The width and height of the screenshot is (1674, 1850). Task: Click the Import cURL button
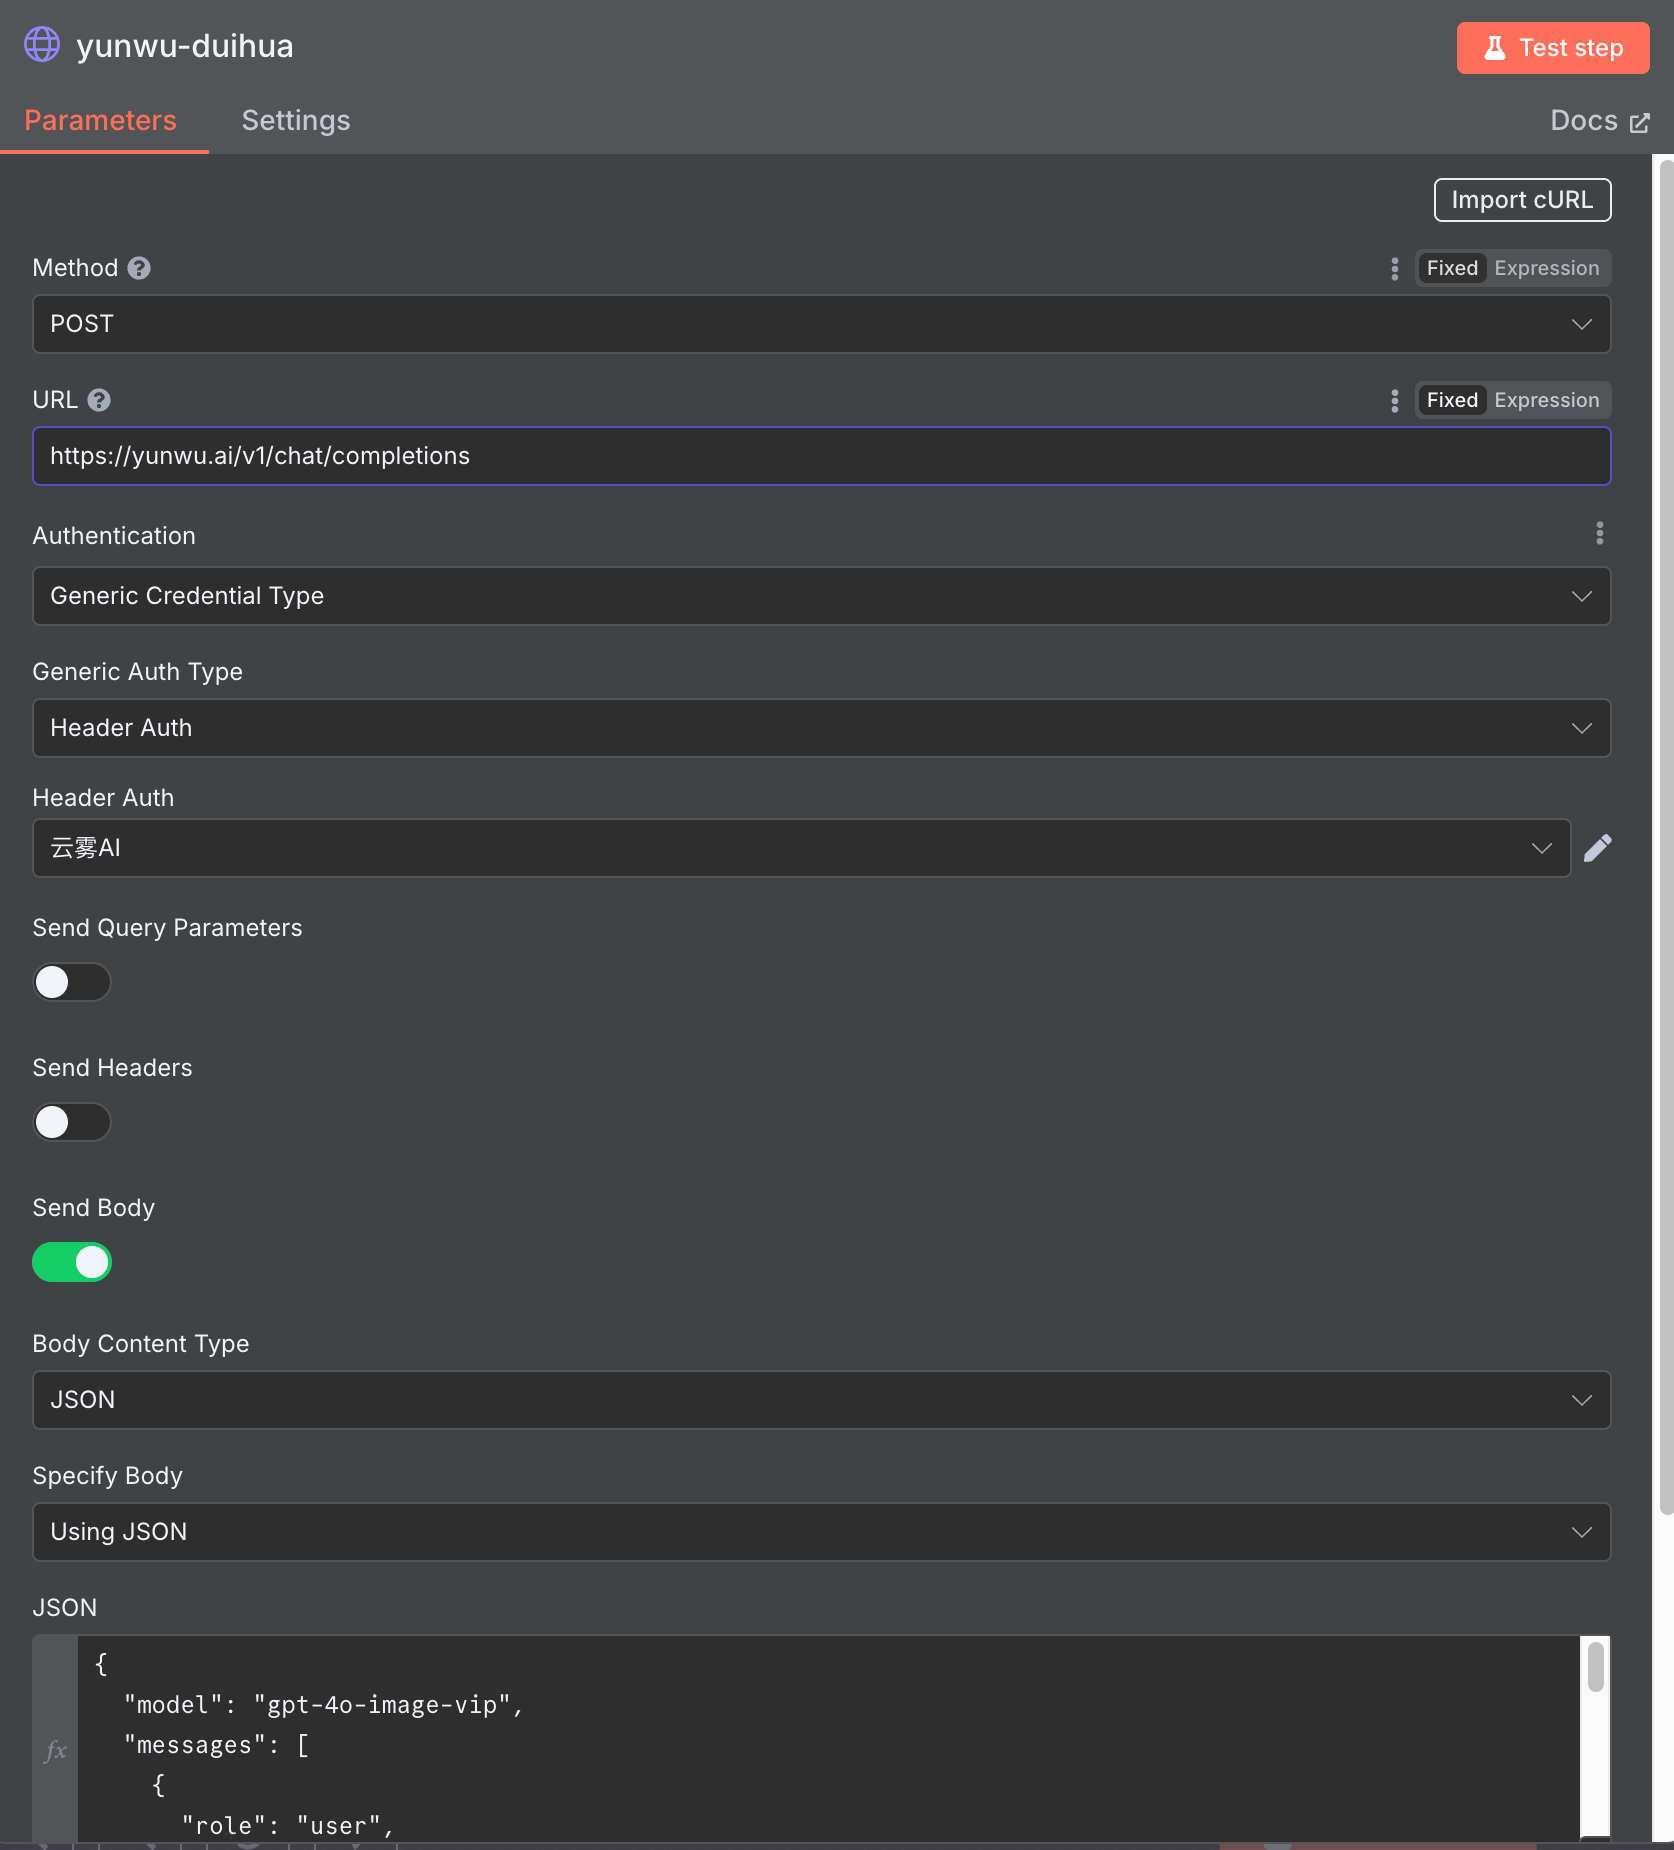1522,200
